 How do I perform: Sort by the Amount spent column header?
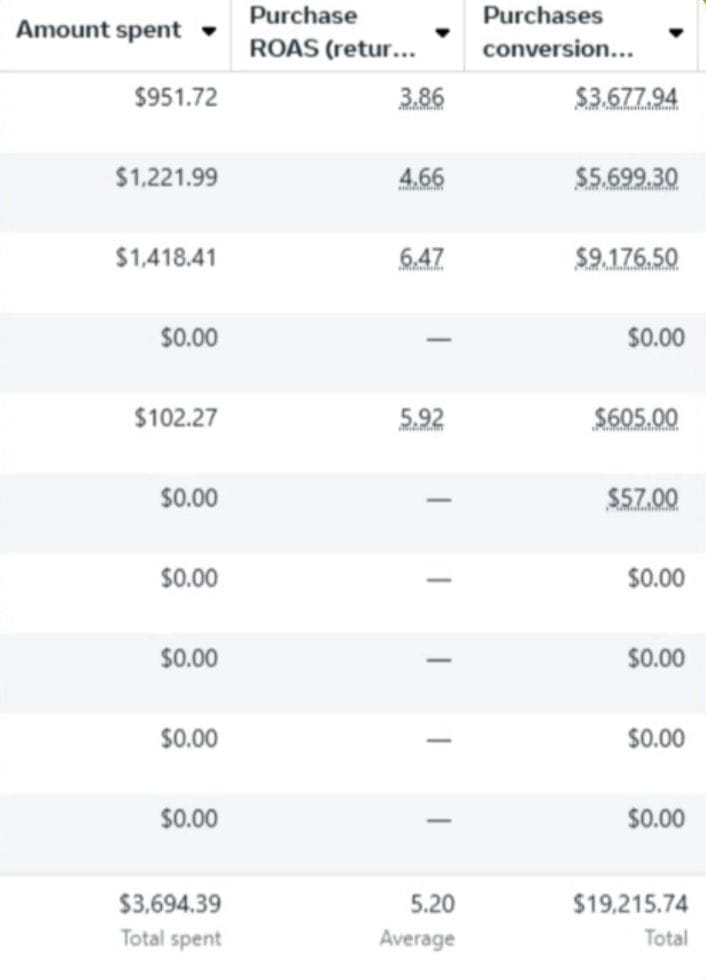pos(99,30)
